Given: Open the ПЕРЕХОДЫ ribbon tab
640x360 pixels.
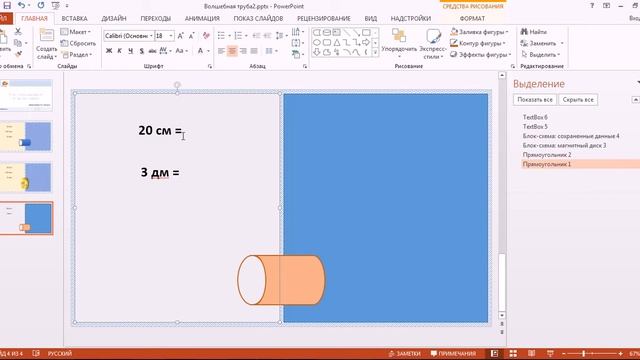Looking at the screenshot, I should coord(156,18).
